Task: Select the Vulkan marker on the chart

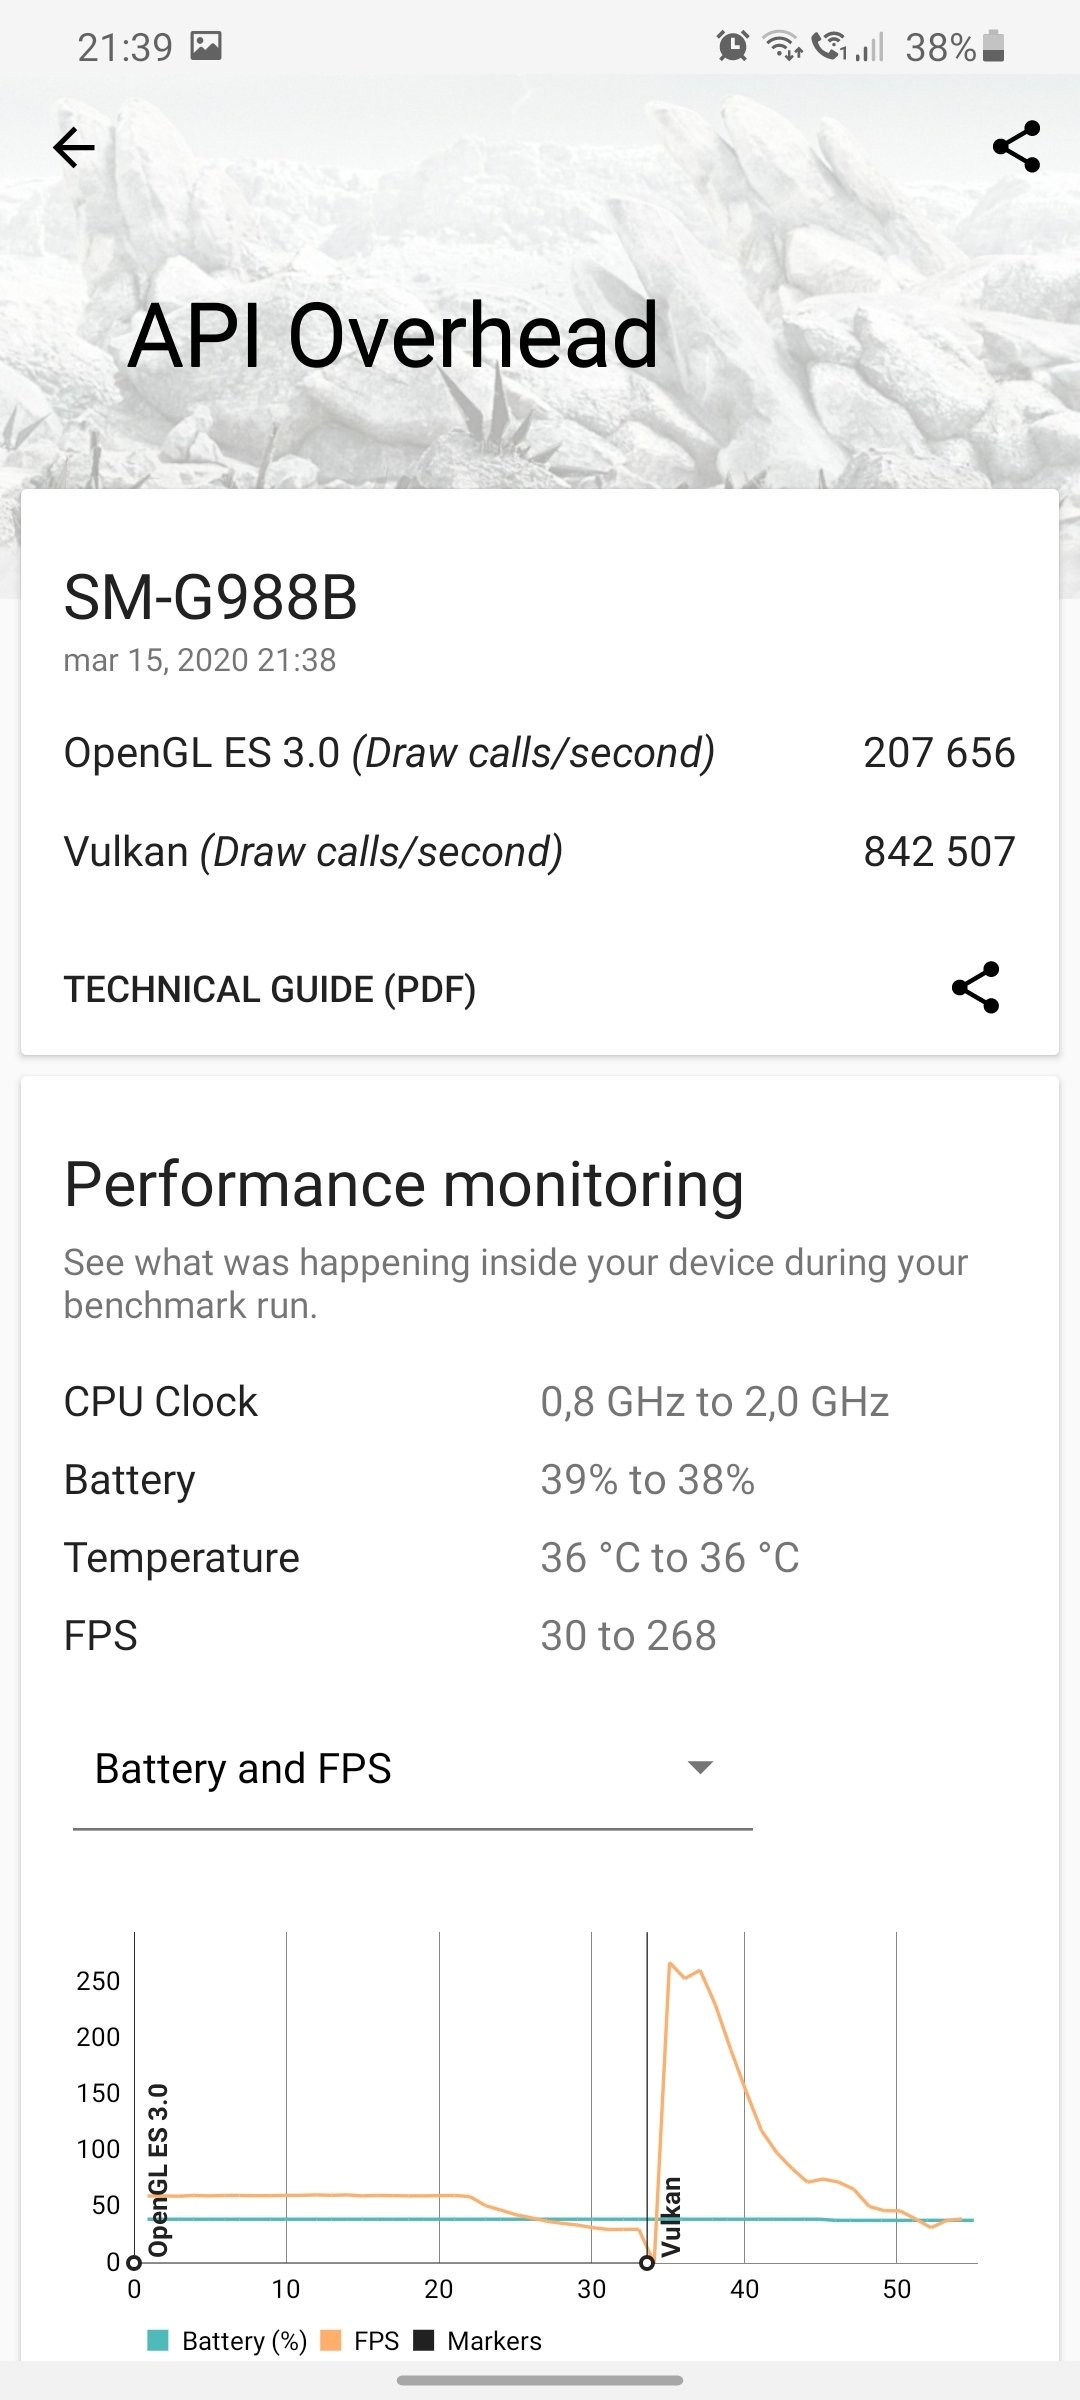Action: point(647,2262)
